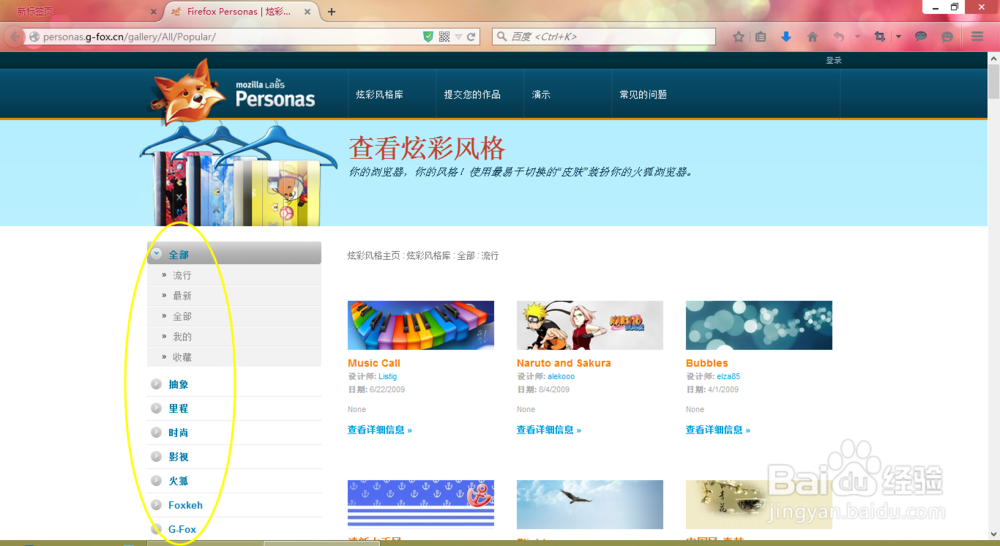Click the vertical scrollbar down arrow
The image size is (1000, 546).
pyautogui.click(x=994, y=535)
